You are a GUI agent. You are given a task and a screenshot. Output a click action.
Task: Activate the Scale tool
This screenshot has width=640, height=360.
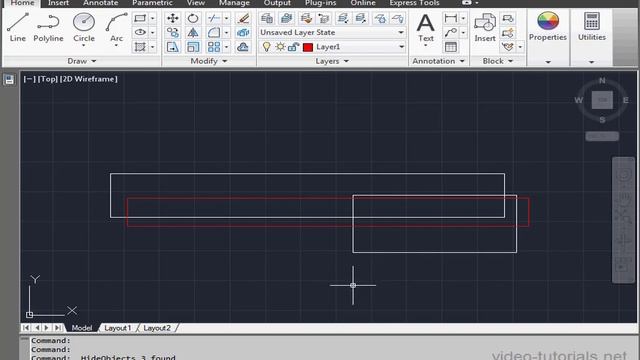(x=193, y=47)
